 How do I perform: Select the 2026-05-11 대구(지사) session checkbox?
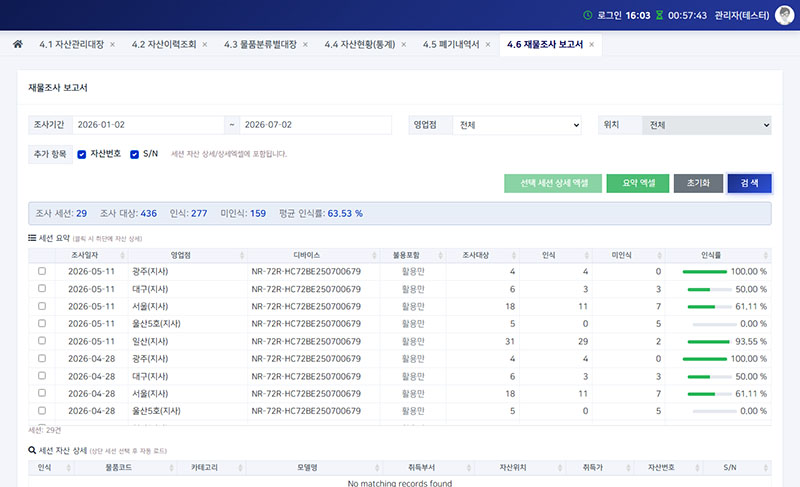click(42, 289)
